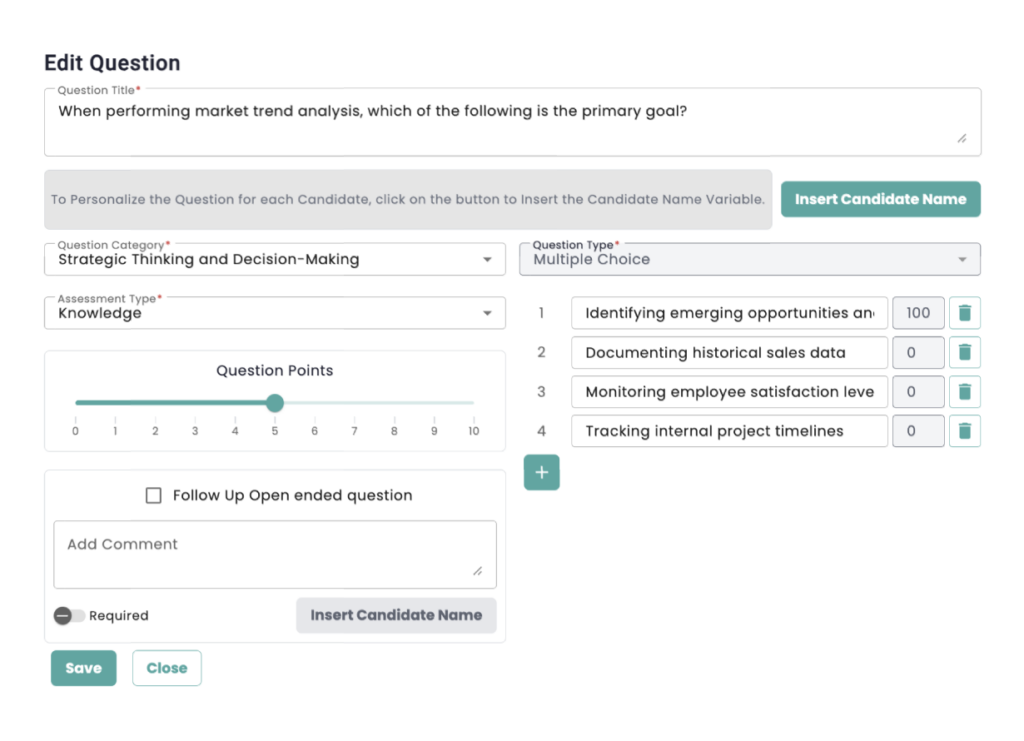Delete the first answer option with trash icon
Viewport: 1024px width, 741px height.
coord(964,313)
